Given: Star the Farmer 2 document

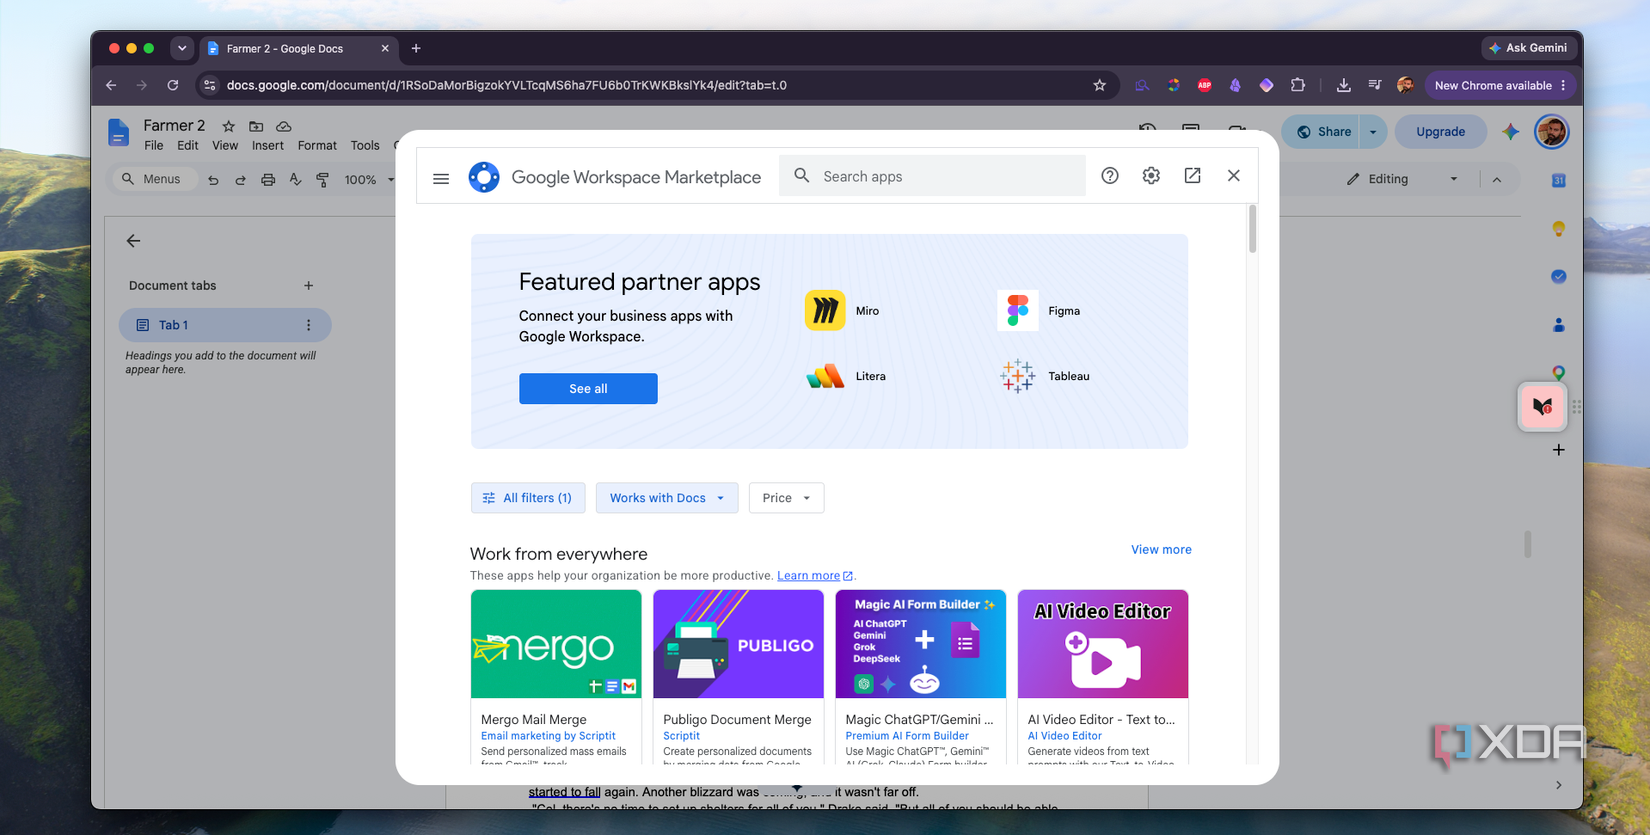Looking at the screenshot, I should click(228, 126).
